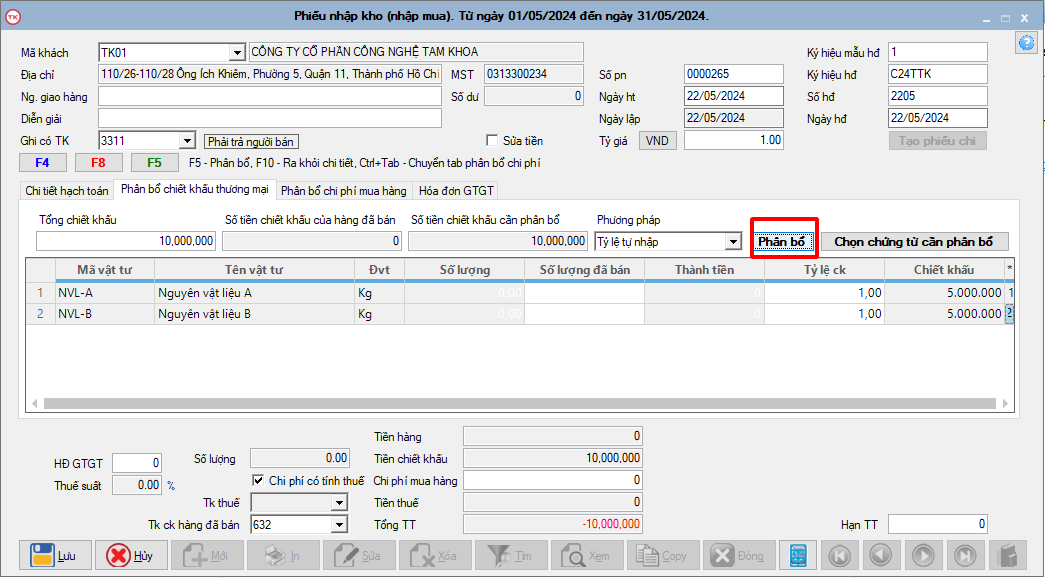1045x578 pixels.
Task: Click the Tìm filter search button
Action: coord(512,555)
